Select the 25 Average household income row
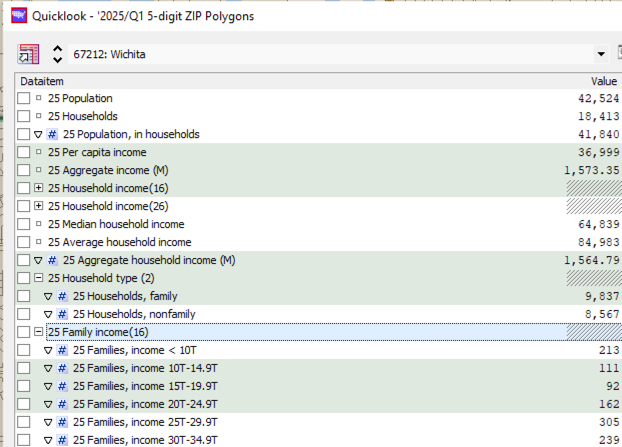Image resolution: width=622 pixels, height=447 pixels. coord(119,242)
